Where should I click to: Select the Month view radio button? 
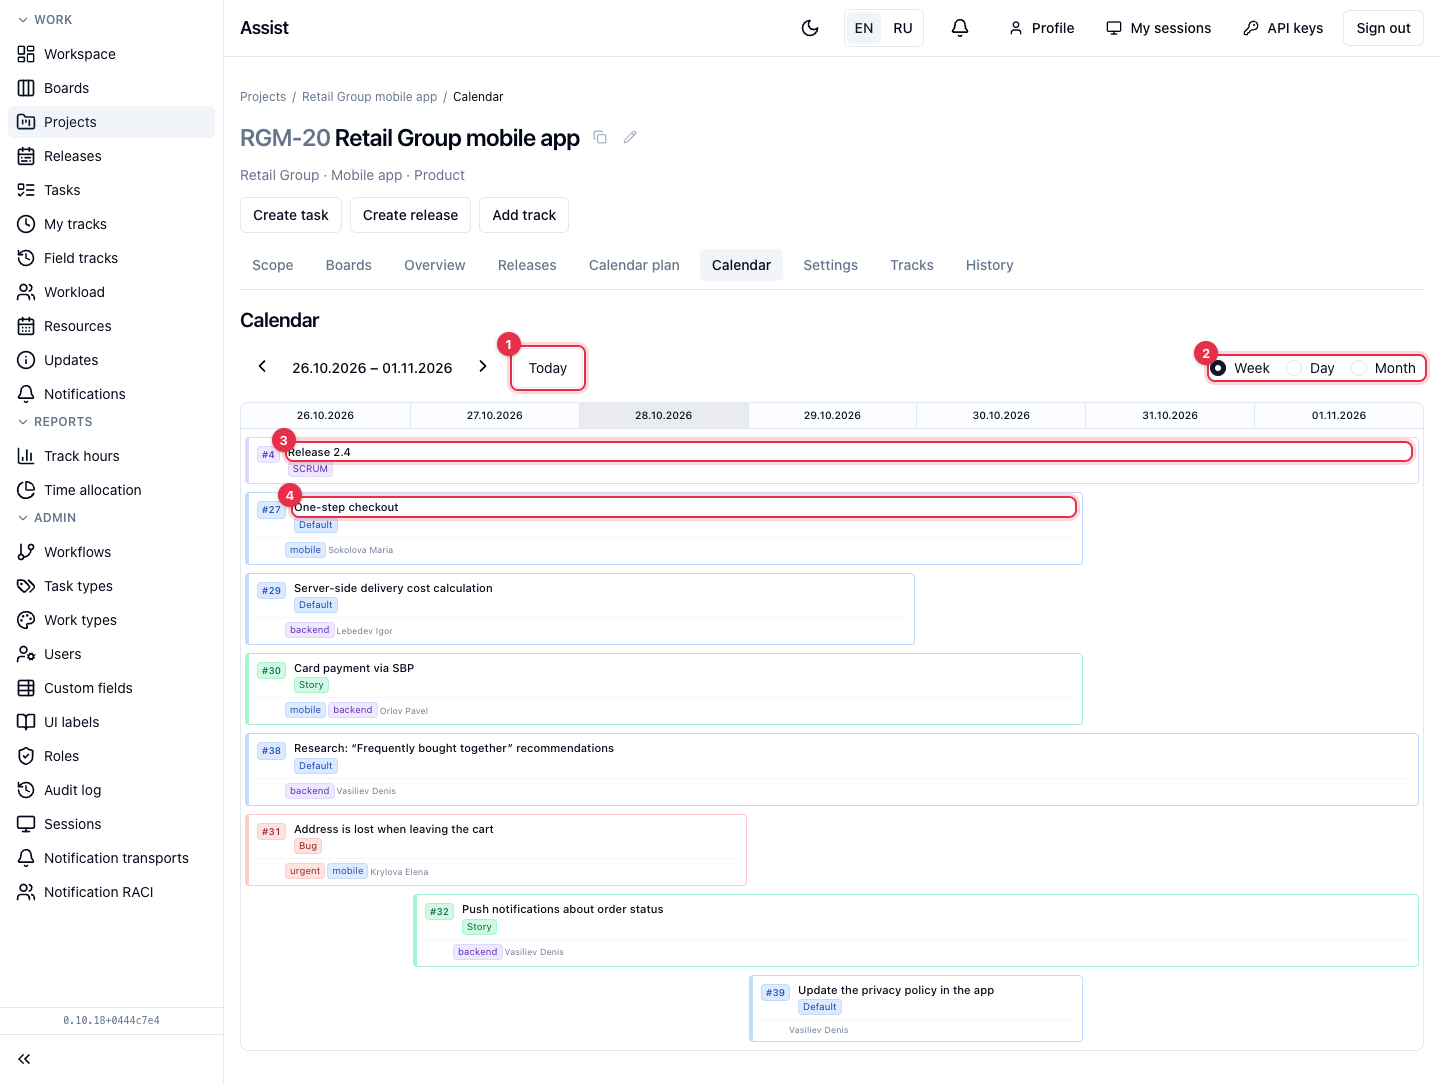tap(1359, 368)
